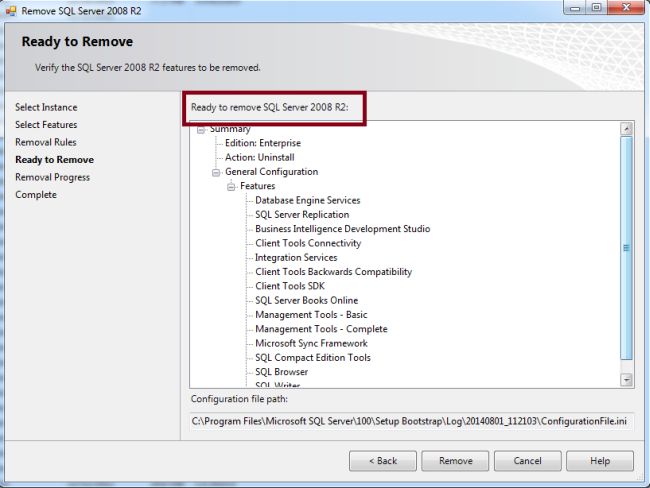Select SQL Server Replication item

tap(302, 215)
